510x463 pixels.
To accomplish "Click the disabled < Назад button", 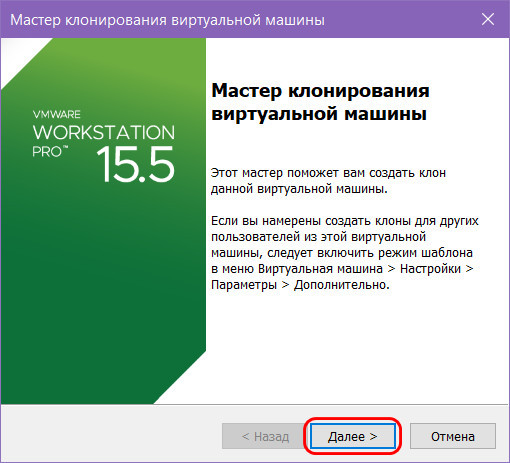I will point(265,436).
